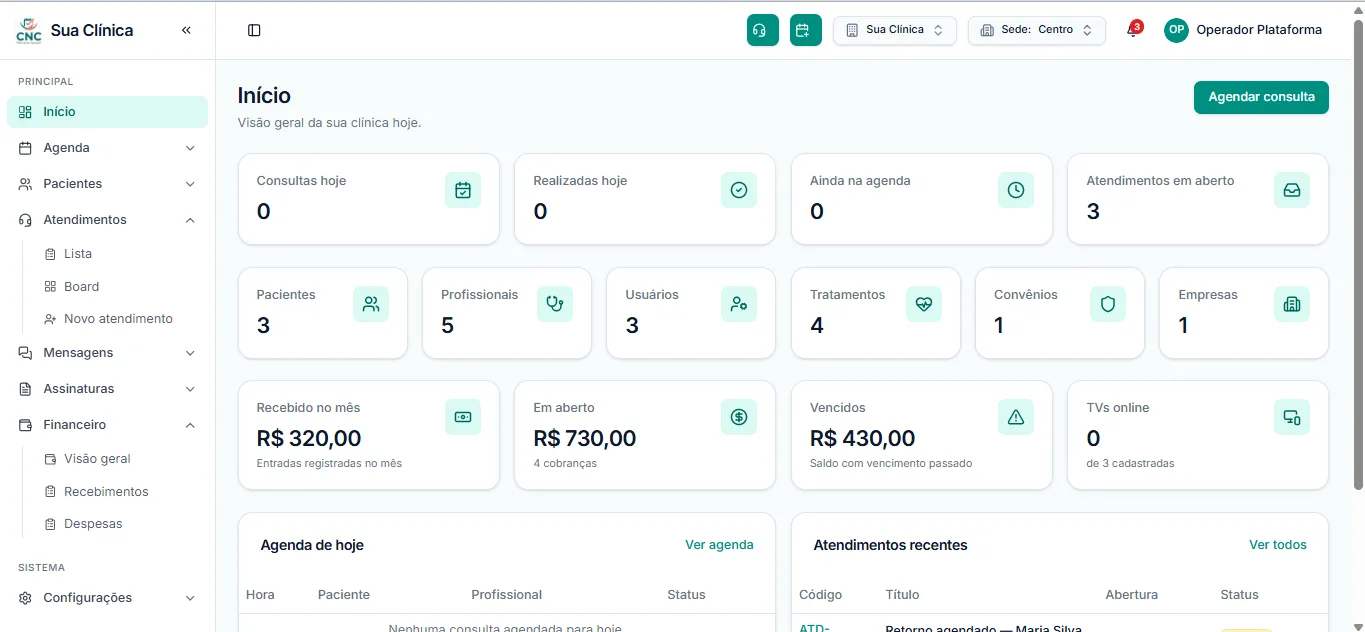Click clock icon on Ainda na agenda card
The image size is (1365, 632).
[x=1016, y=190]
